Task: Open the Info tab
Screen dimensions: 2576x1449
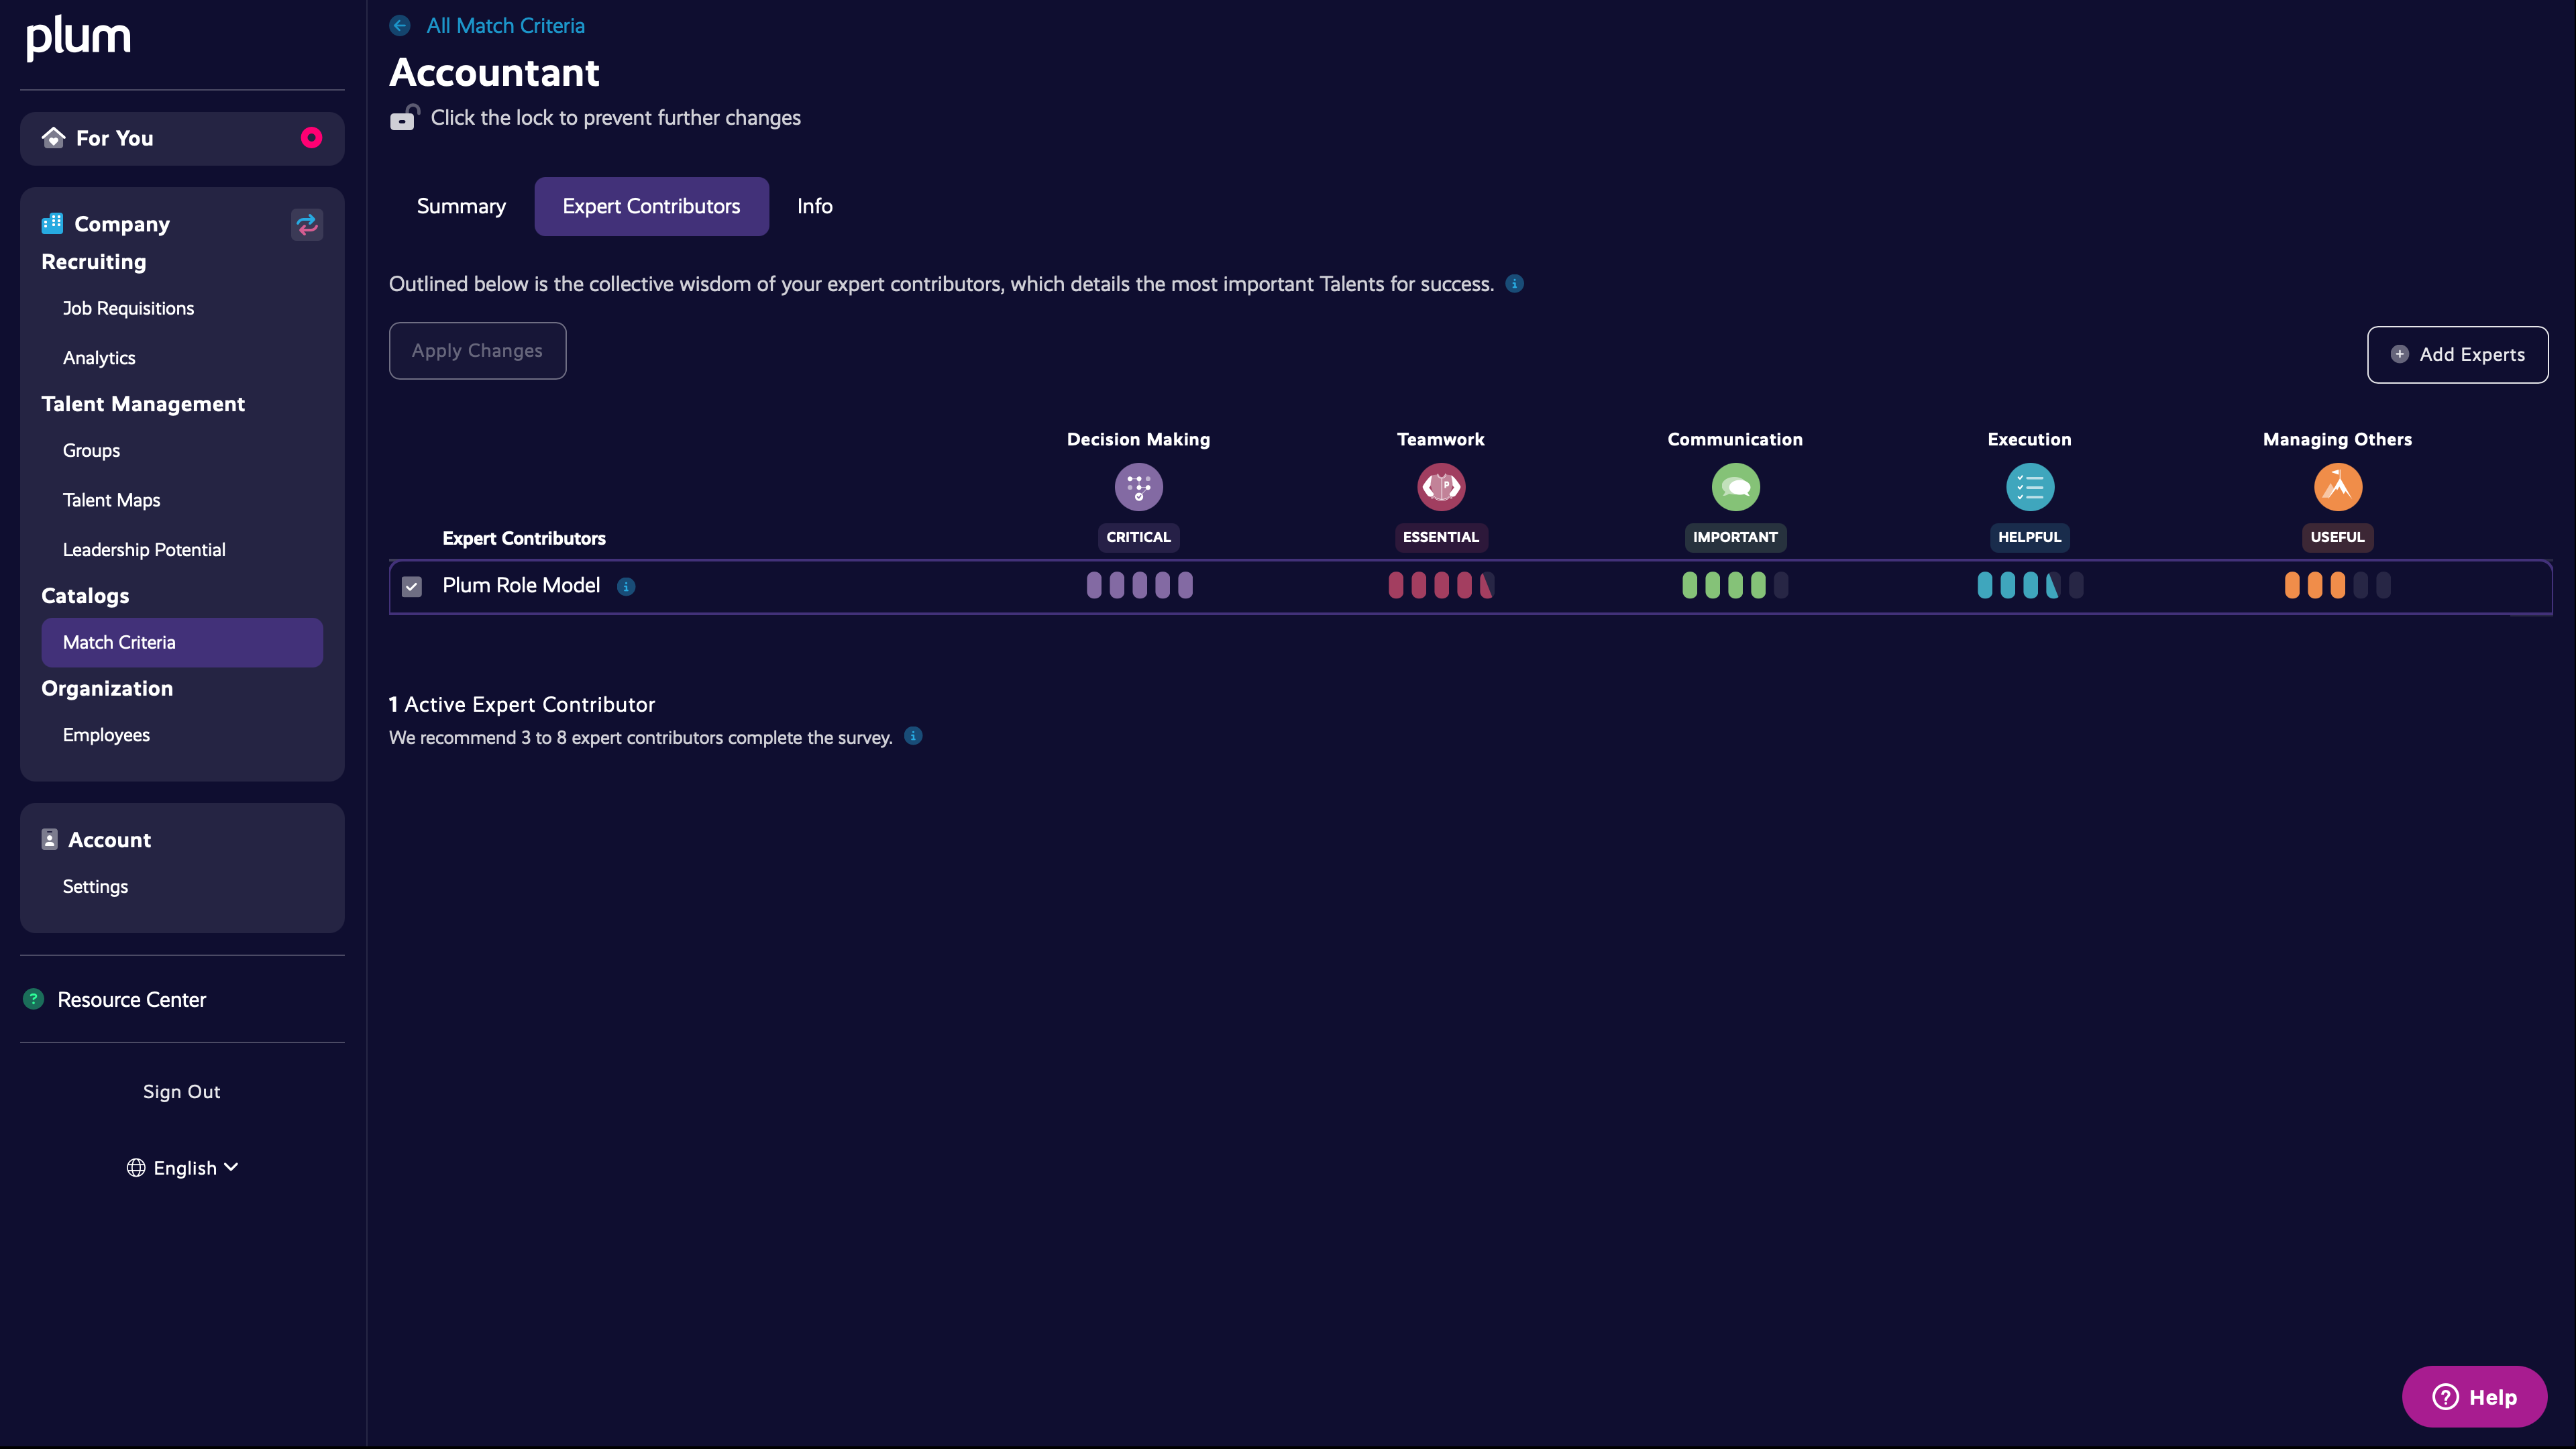Action: 814,206
